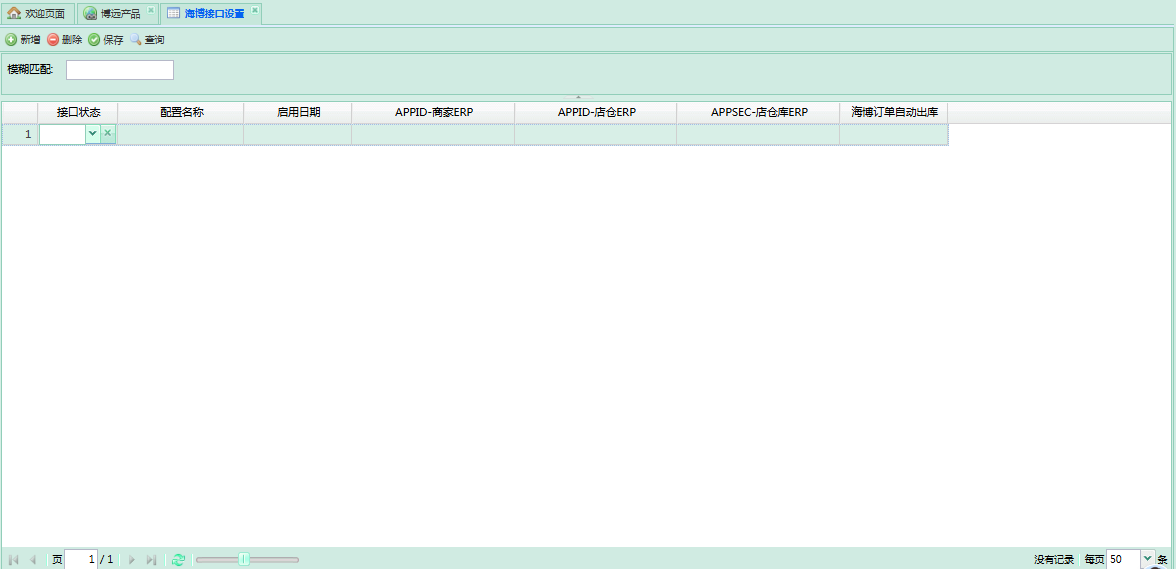Switch to the 欢迎页面 tab
1176x569 pixels.
[37, 14]
